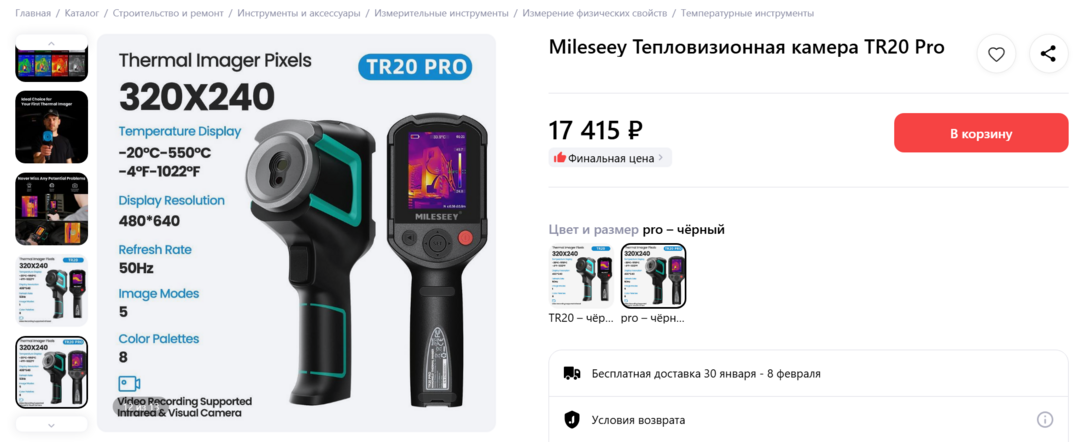
Task: Open Строительство и ремонт breadcrumb link
Action: [x=168, y=13]
